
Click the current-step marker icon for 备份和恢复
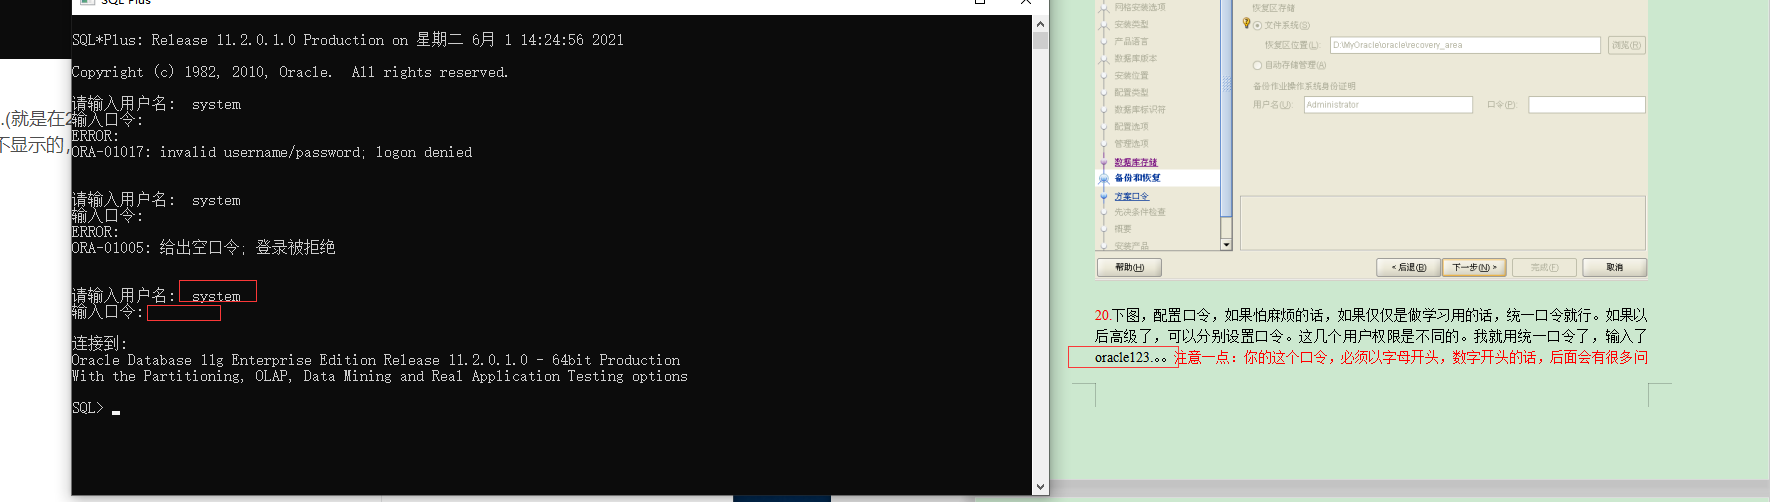click(x=1104, y=178)
